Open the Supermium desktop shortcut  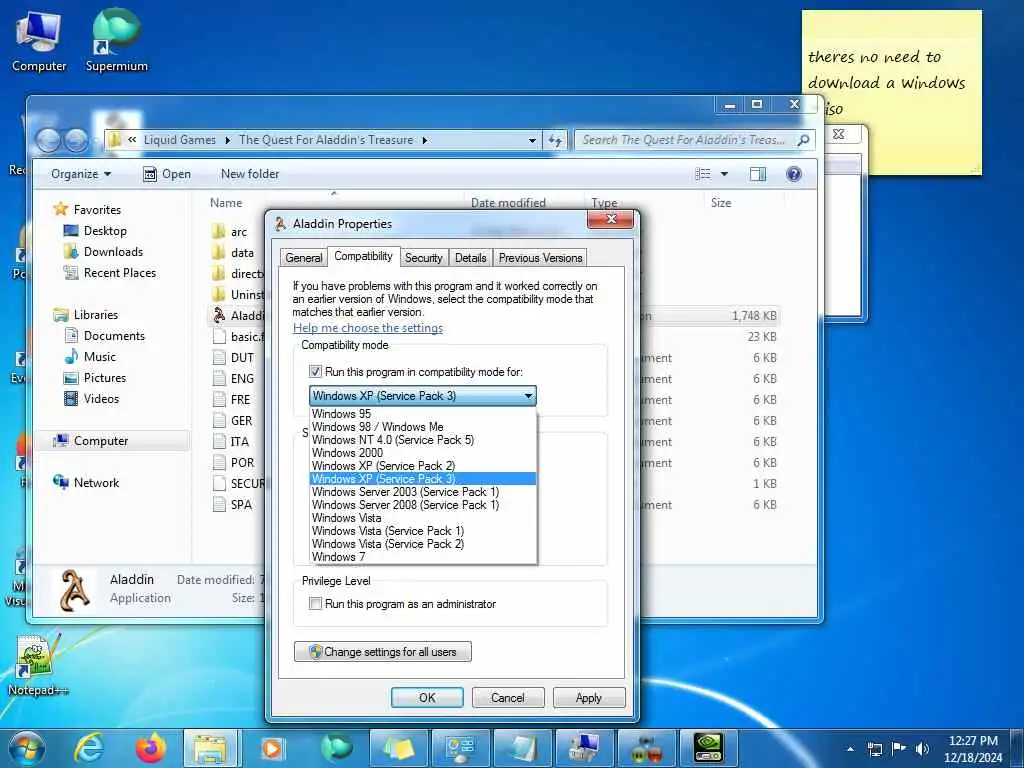(x=116, y=40)
